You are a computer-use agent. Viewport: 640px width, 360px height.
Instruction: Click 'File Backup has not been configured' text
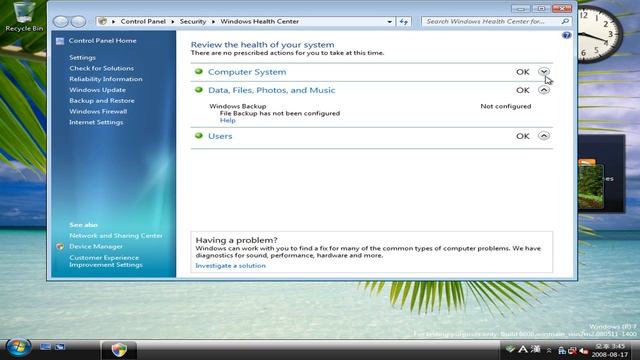tap(280, 113)
